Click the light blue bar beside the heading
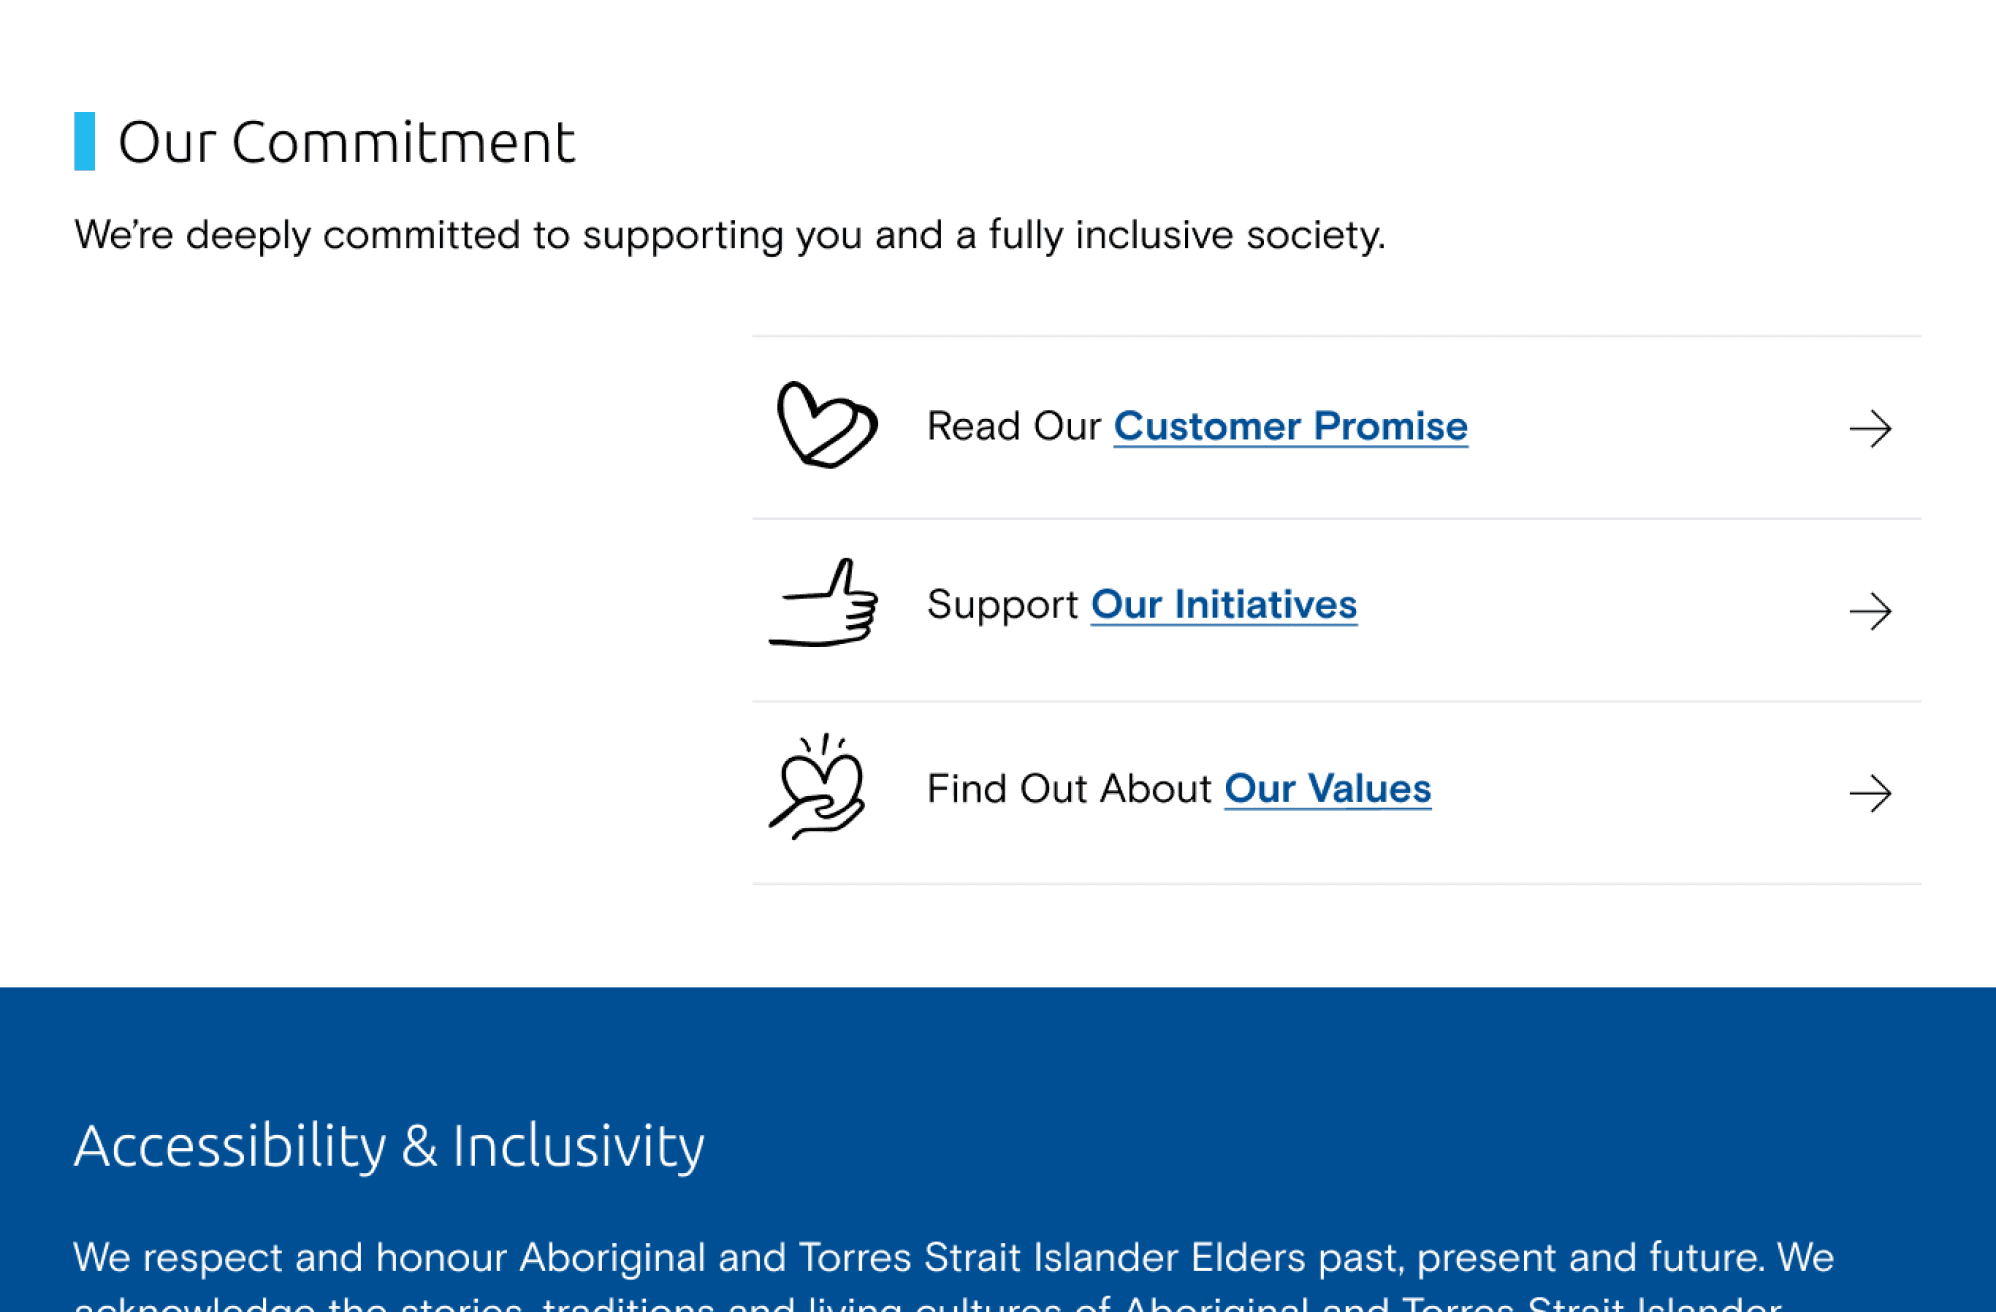 pyautogui.click(x=85, y=141)
